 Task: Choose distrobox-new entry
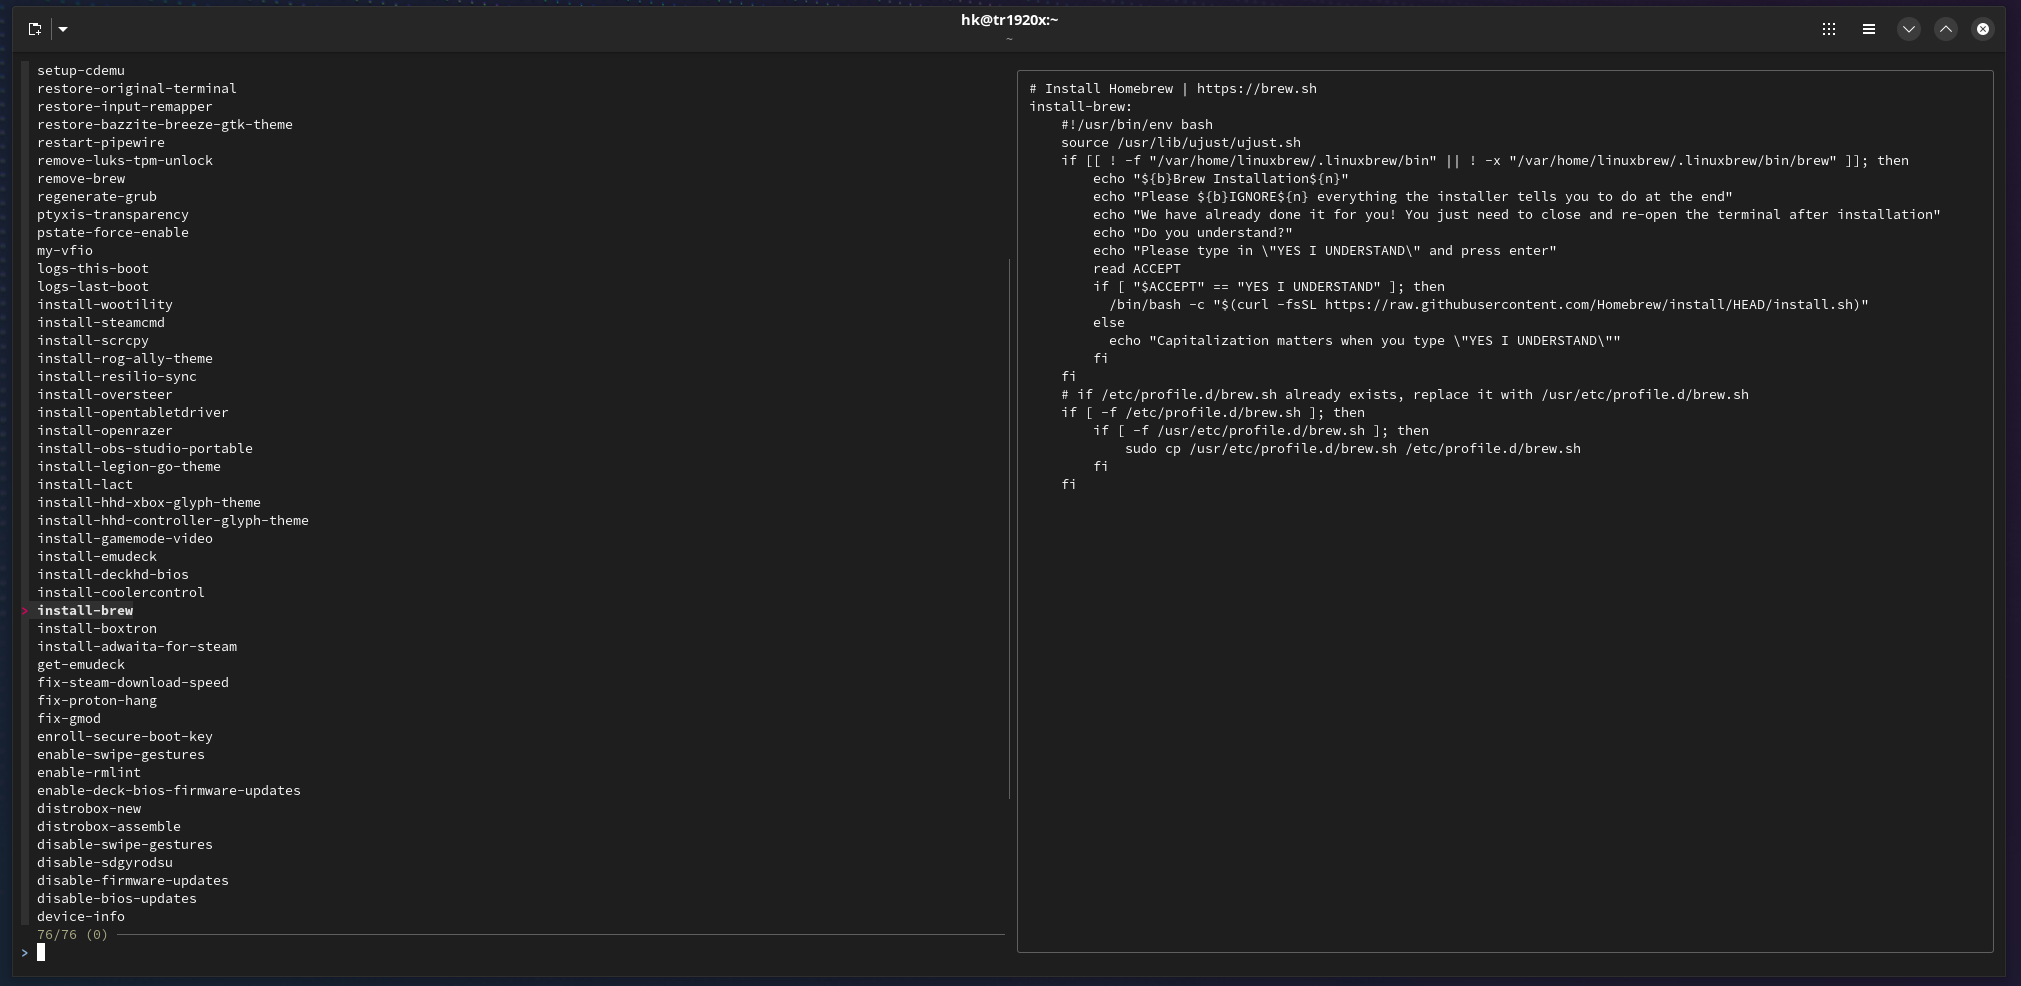89,809
